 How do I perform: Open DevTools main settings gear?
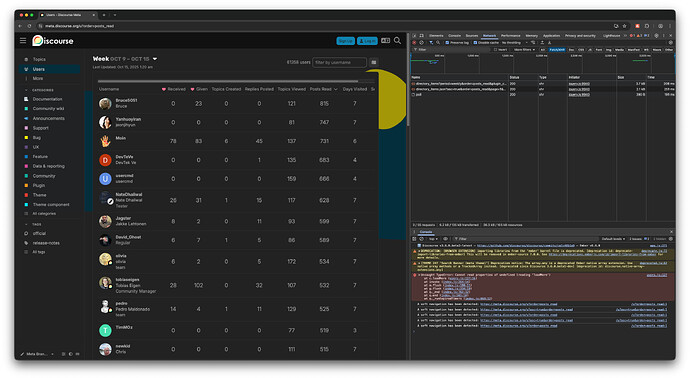click(656, 36)
